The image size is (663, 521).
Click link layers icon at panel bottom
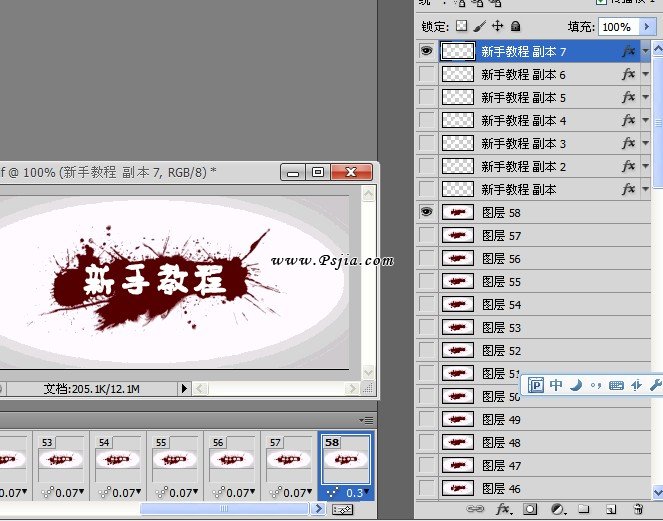coord(475,509)
